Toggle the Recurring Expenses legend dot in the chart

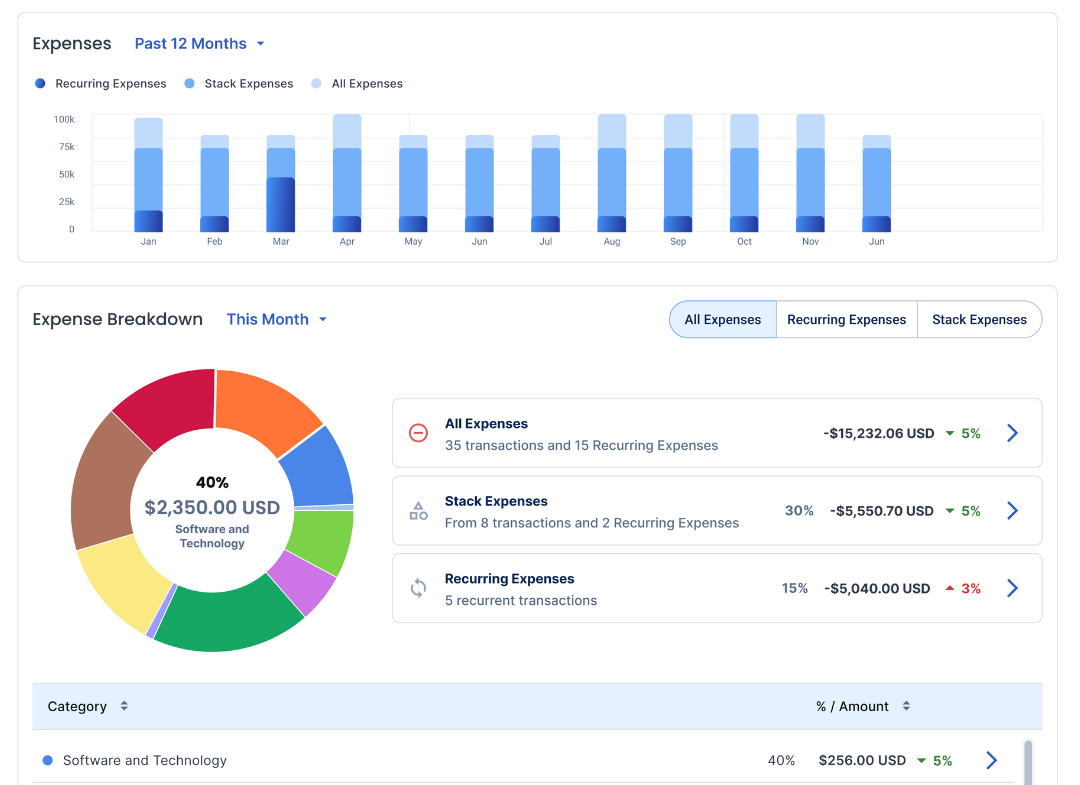40,84
